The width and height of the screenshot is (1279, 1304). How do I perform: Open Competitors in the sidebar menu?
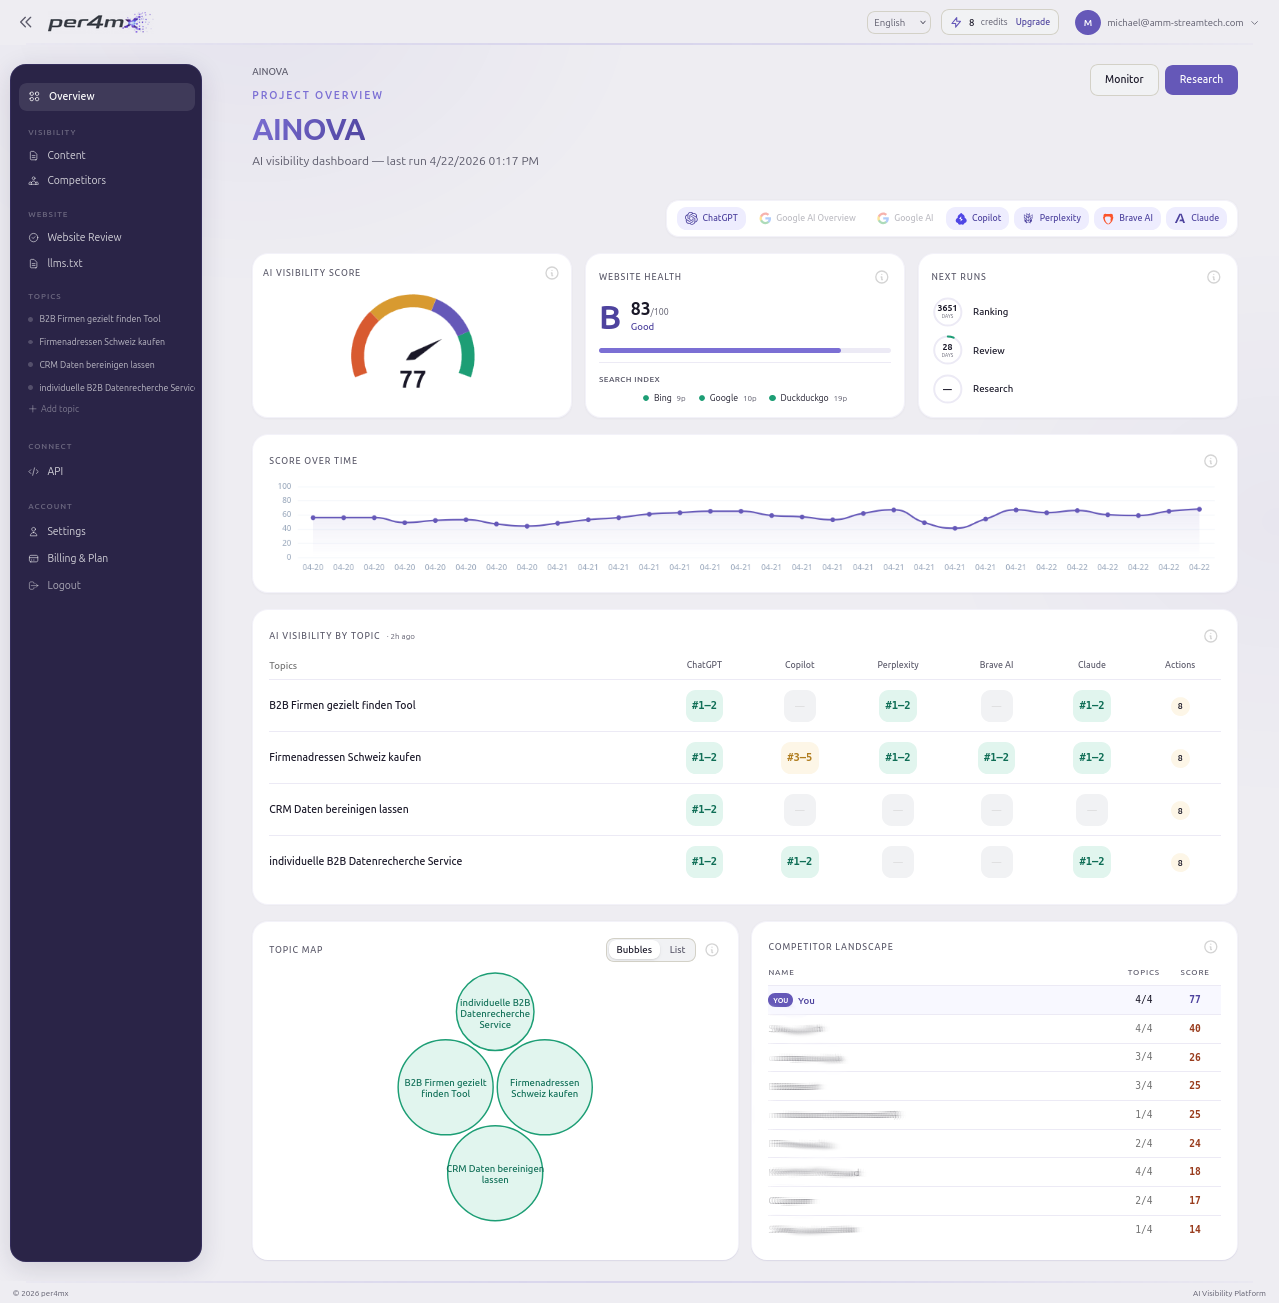pyautogui.click(x=76, y=181)
